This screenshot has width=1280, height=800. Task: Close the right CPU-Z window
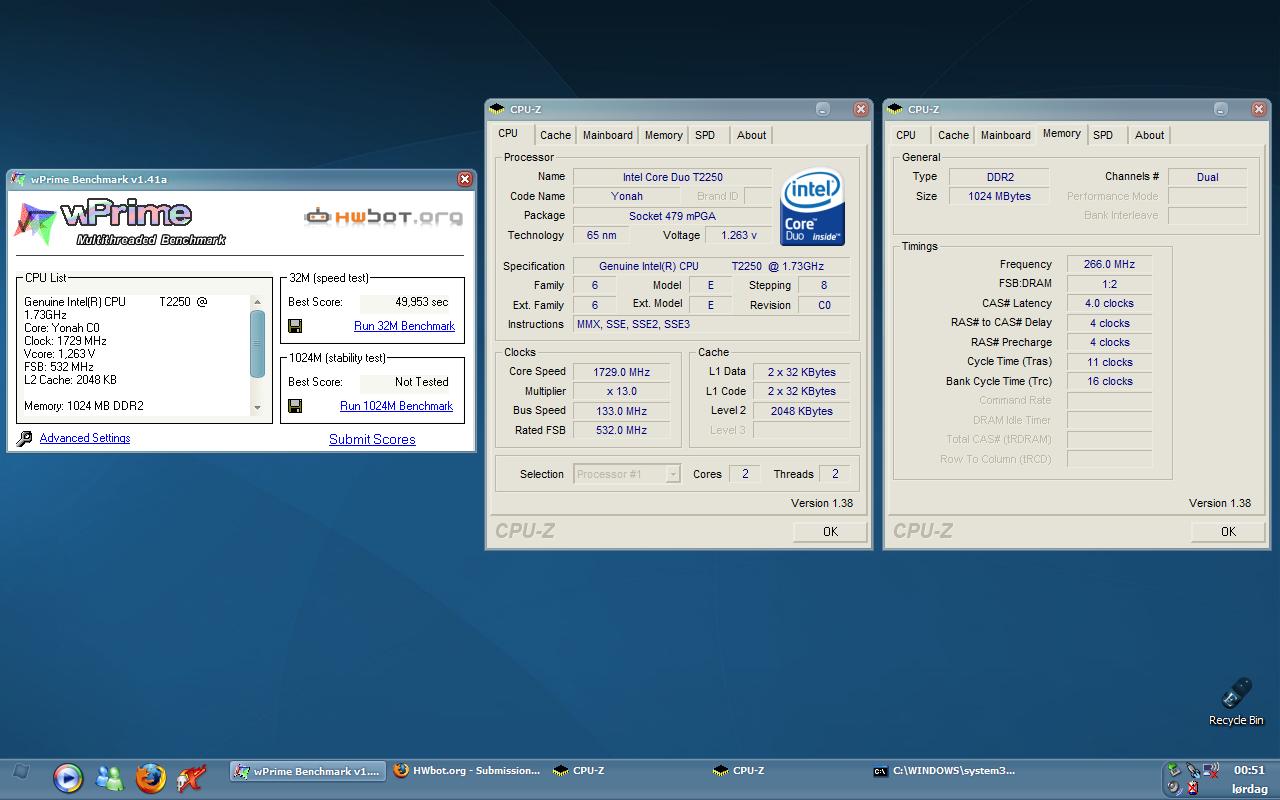tap(1258, 109)
